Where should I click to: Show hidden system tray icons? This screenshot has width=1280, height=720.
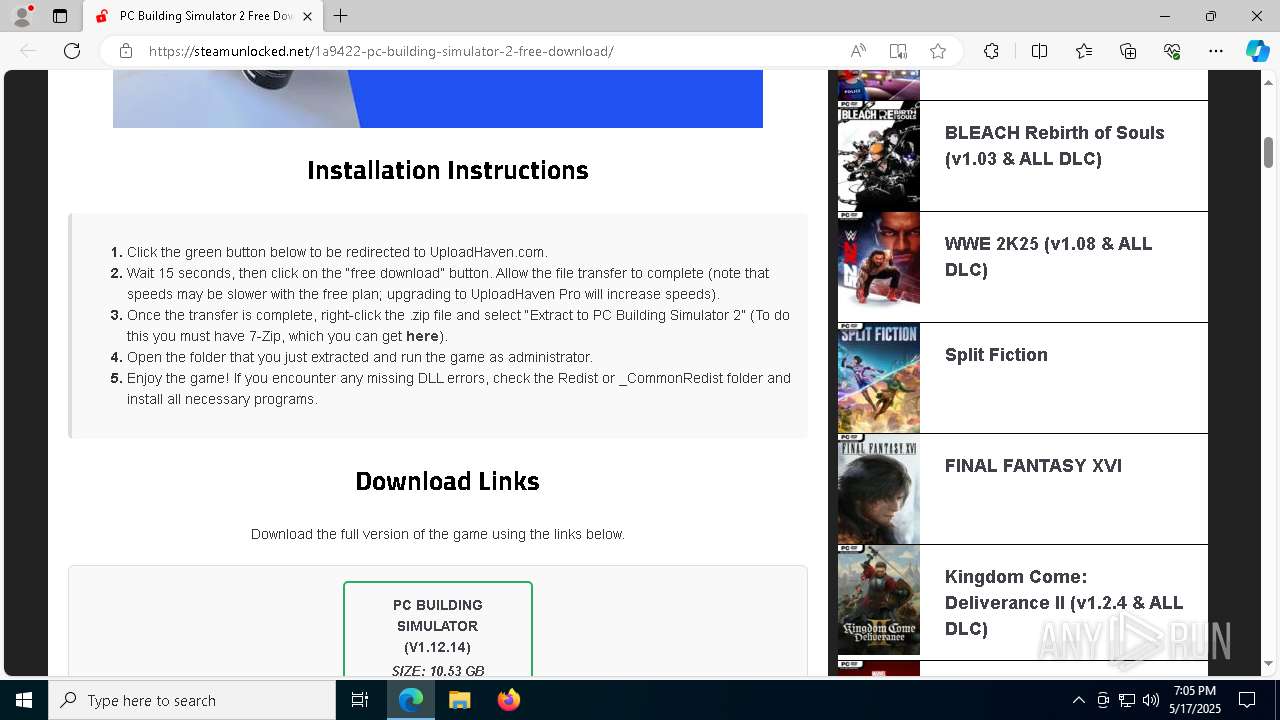[1078, 700]
